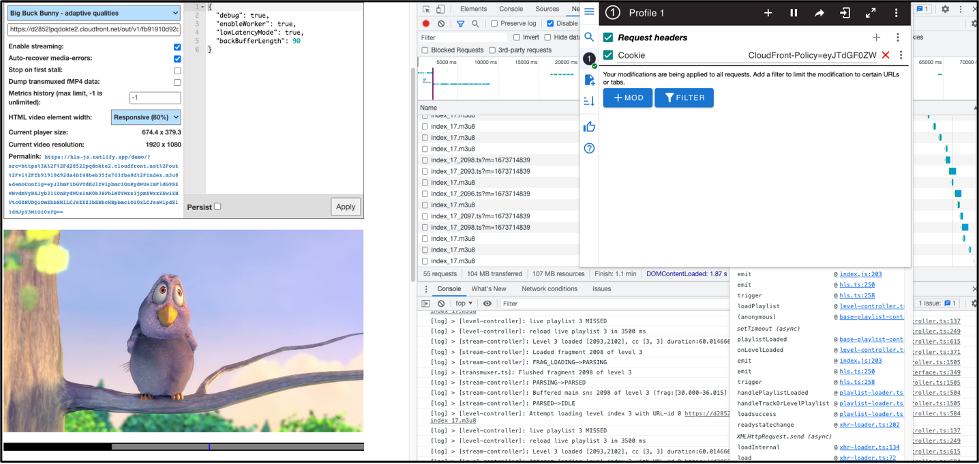Click the sign-in icon in Profile 1 bar
This screenshot has height=464, width=979.
[845, 12]
